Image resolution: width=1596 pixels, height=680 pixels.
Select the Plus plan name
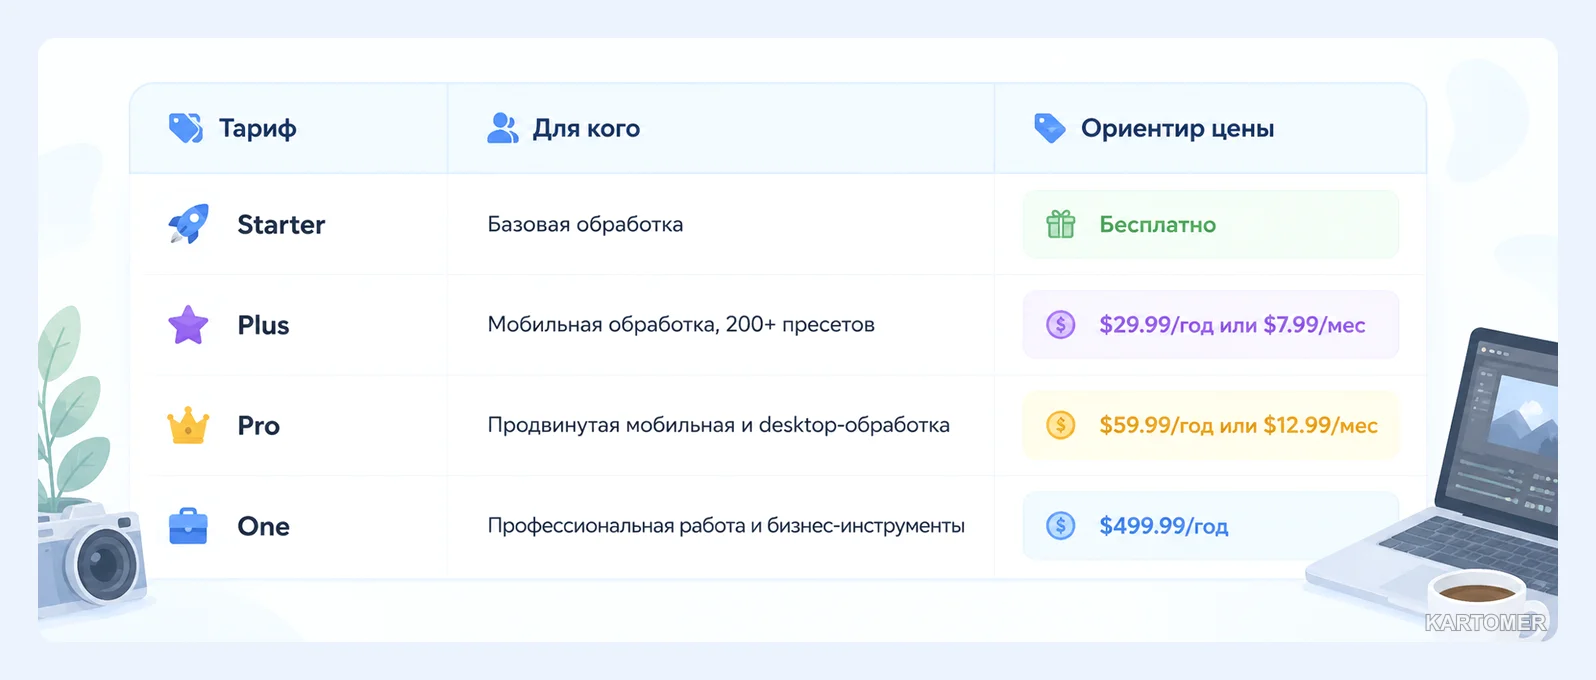(x=263, y=325)
